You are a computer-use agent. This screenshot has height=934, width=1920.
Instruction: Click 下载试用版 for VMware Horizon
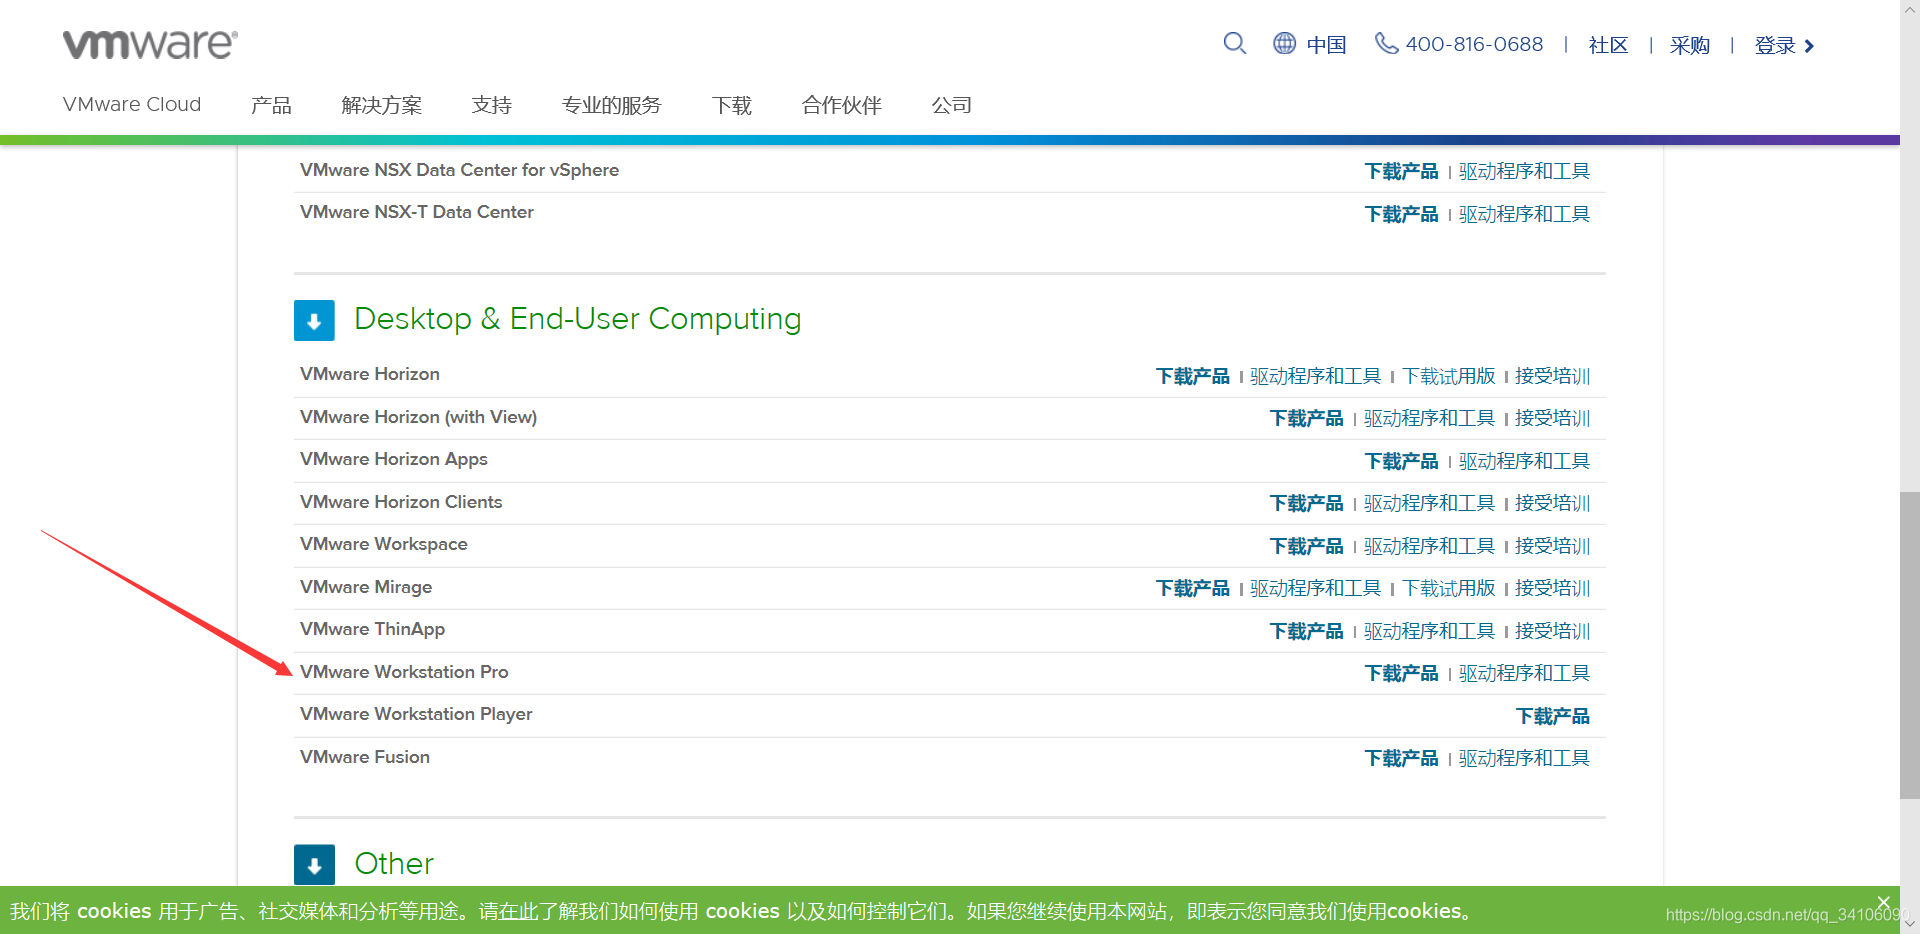click(1448, 376)
